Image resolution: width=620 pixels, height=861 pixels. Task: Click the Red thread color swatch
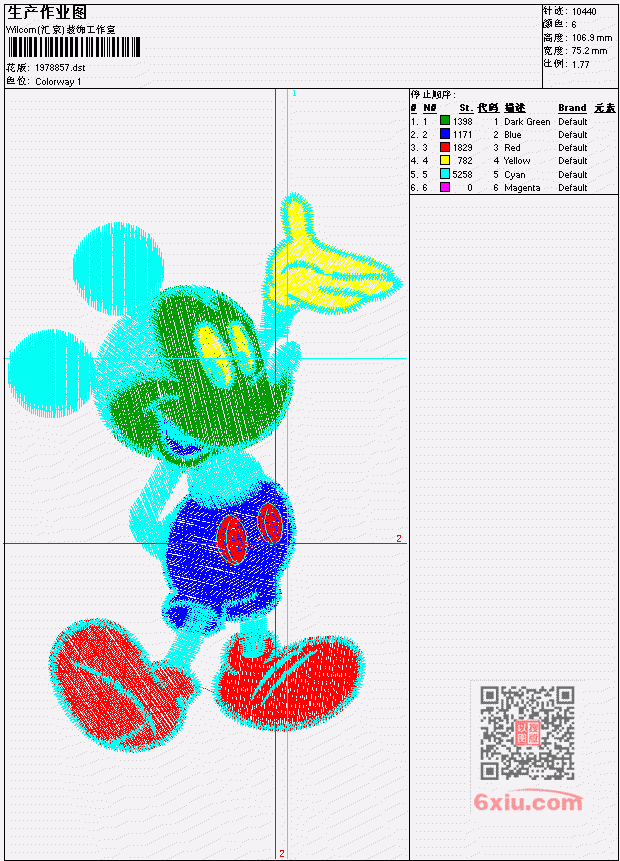pos(445,147)
